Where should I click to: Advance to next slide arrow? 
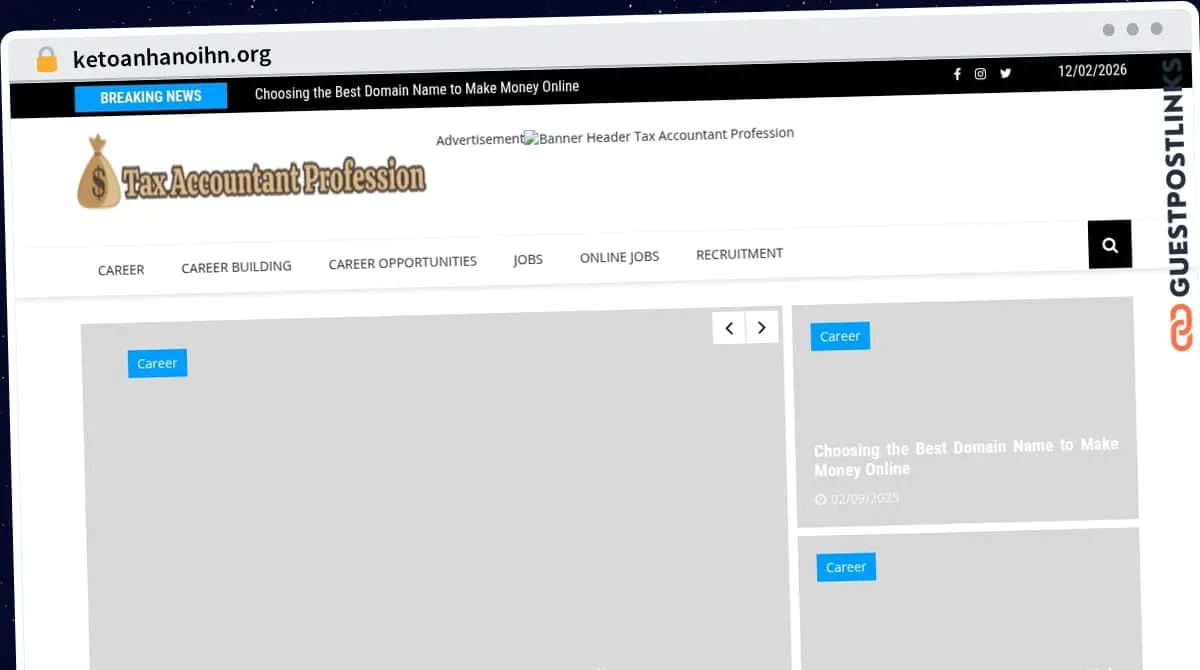coord(762,328)
